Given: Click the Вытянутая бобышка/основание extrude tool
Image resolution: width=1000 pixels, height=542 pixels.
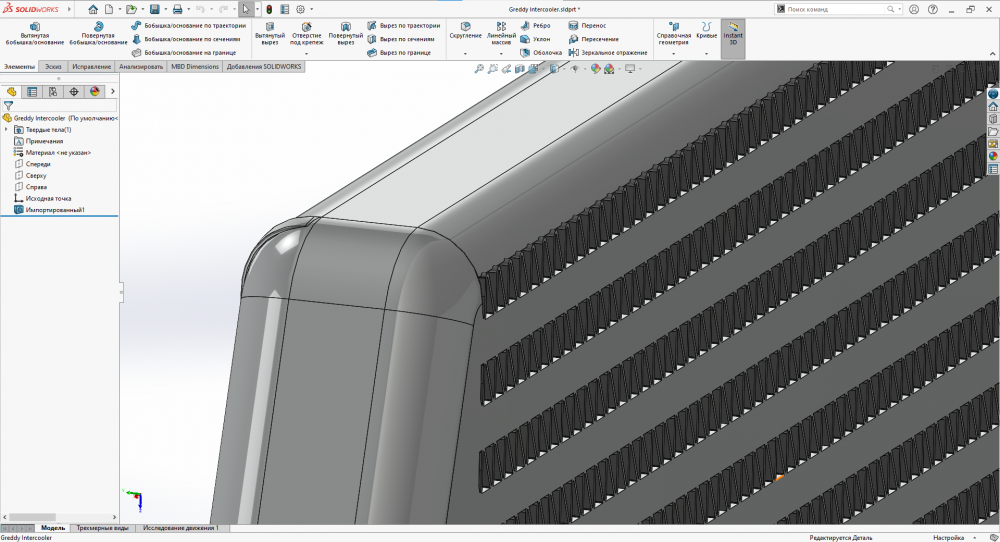Looking at the screenshot, I should coord(34,33).
